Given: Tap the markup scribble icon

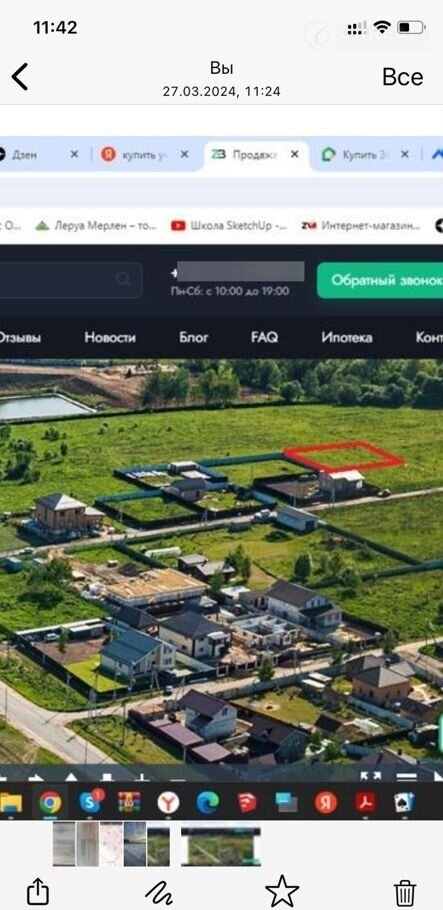Looking at the screenshot, I should pos(158,891).
